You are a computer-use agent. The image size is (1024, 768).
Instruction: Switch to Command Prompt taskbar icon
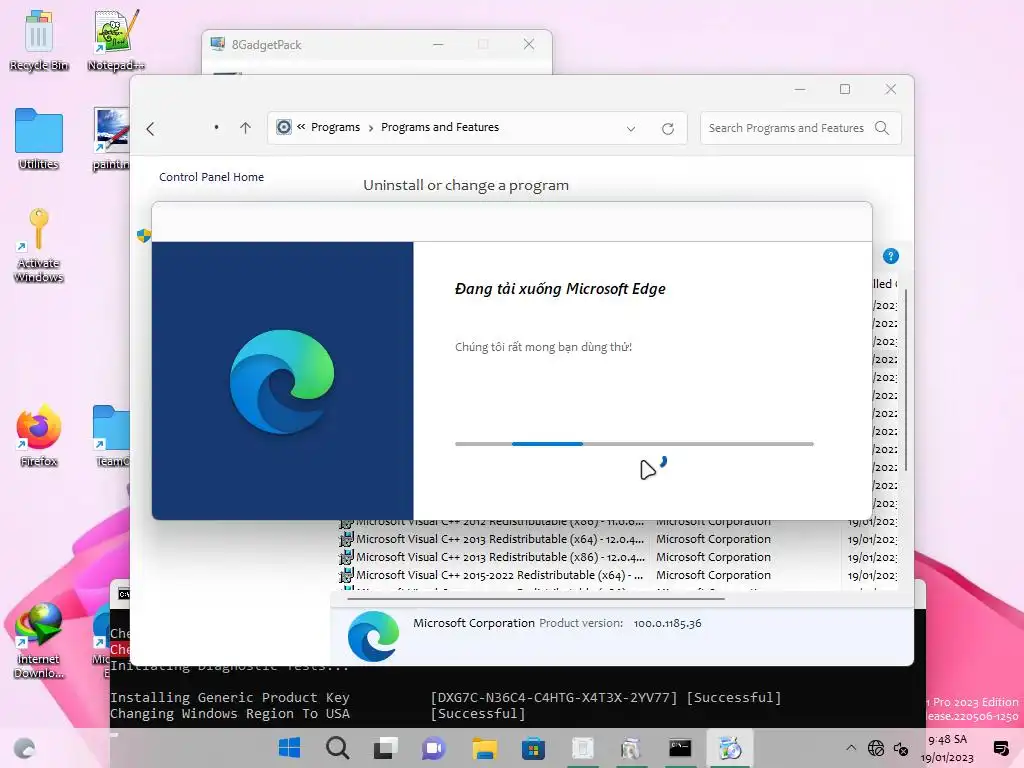point(680,748)
